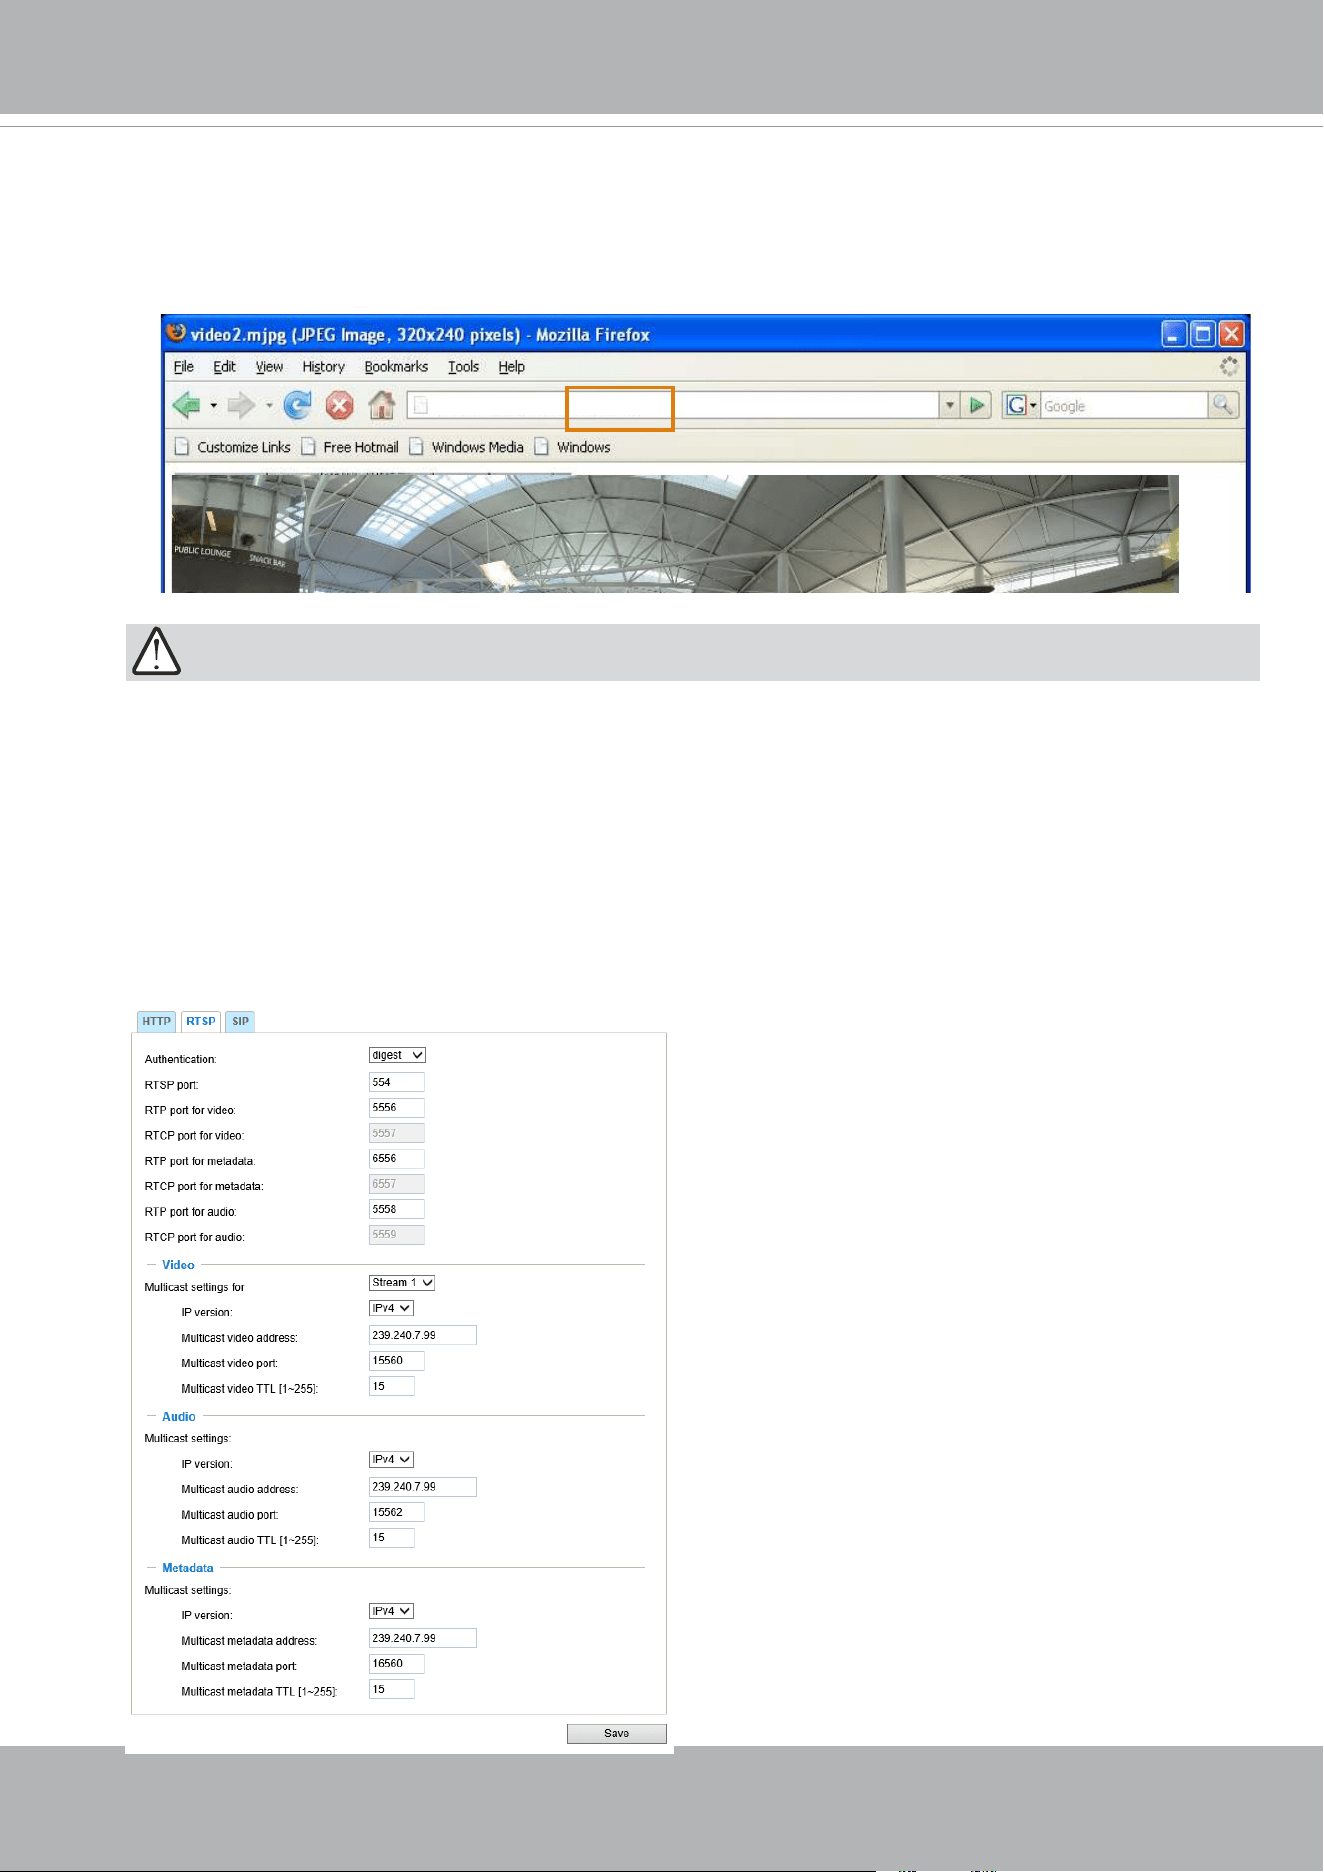The height and width of the screenshot is (1872, 1324).
Task: Click the disabled RTCP port for video field
Action: [397, 1133]
